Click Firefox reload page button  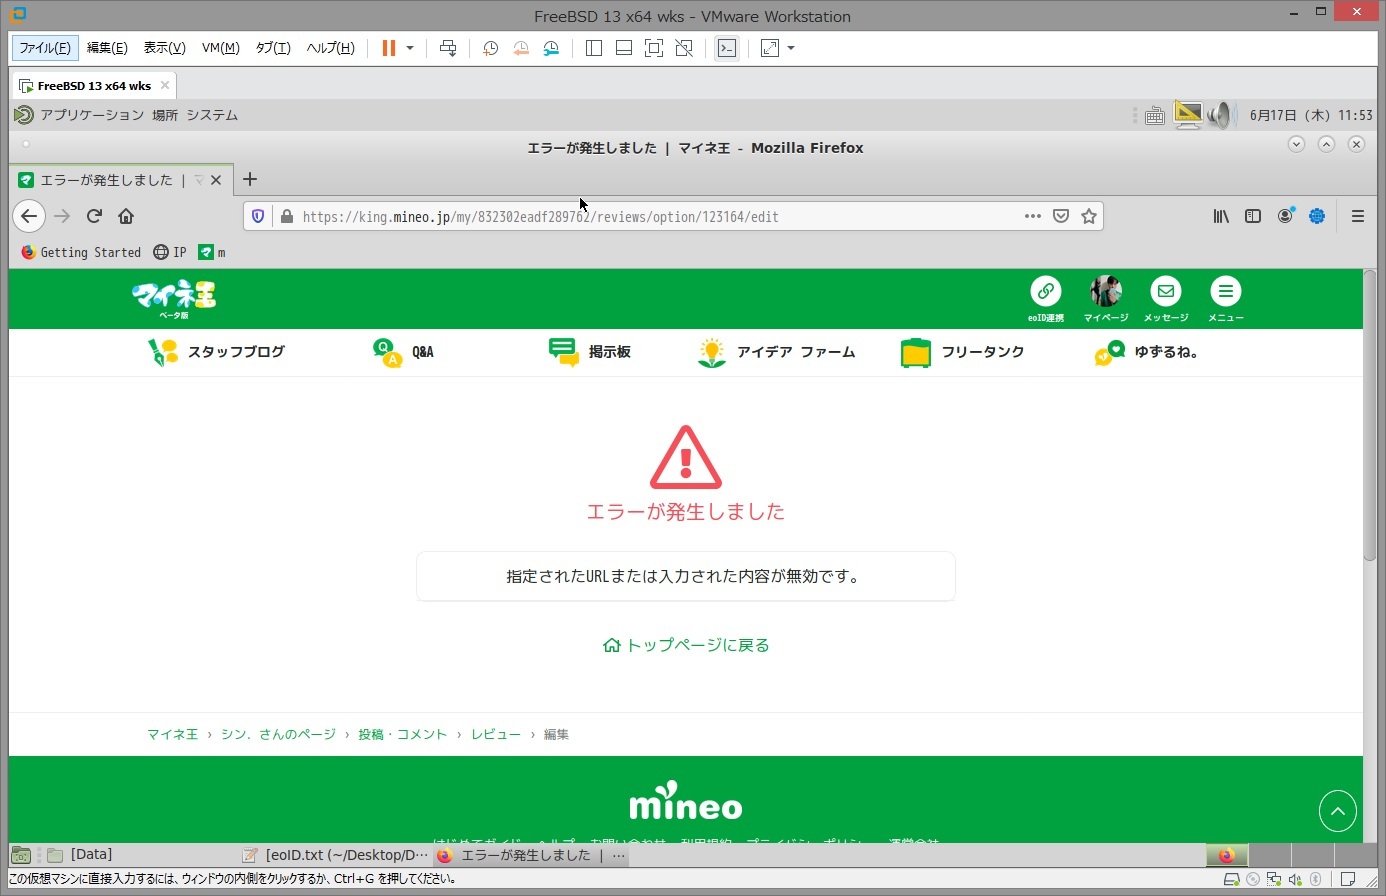tap(94, 216)
